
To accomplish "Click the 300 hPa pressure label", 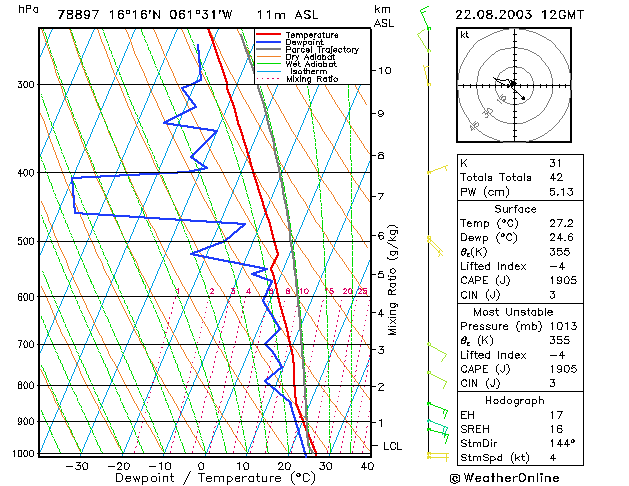I will coord(26,85).
